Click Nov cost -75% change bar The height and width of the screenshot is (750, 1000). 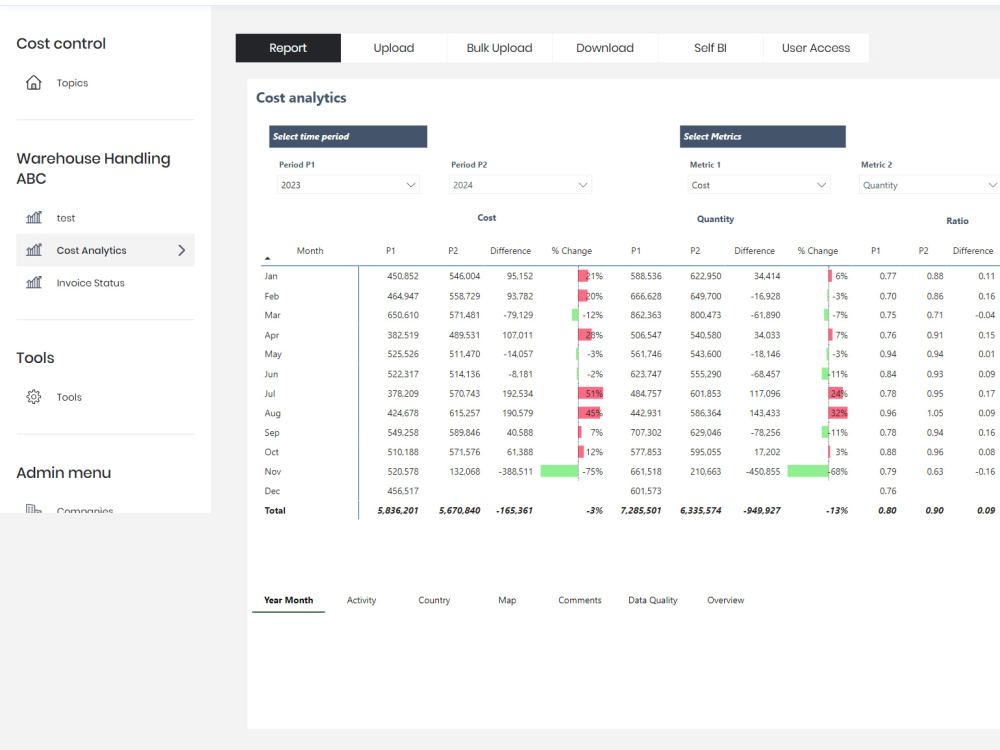[559, 471]
